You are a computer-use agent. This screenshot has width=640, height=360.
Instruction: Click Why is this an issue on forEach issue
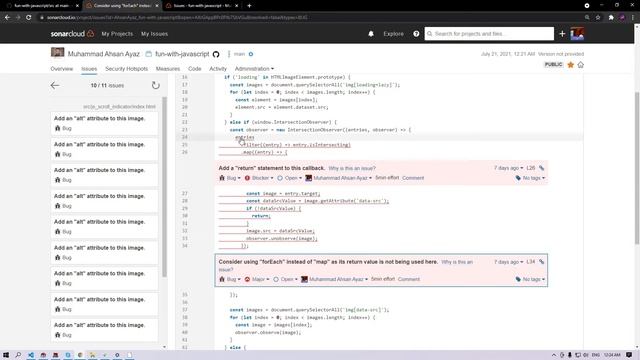coord(457,262)
